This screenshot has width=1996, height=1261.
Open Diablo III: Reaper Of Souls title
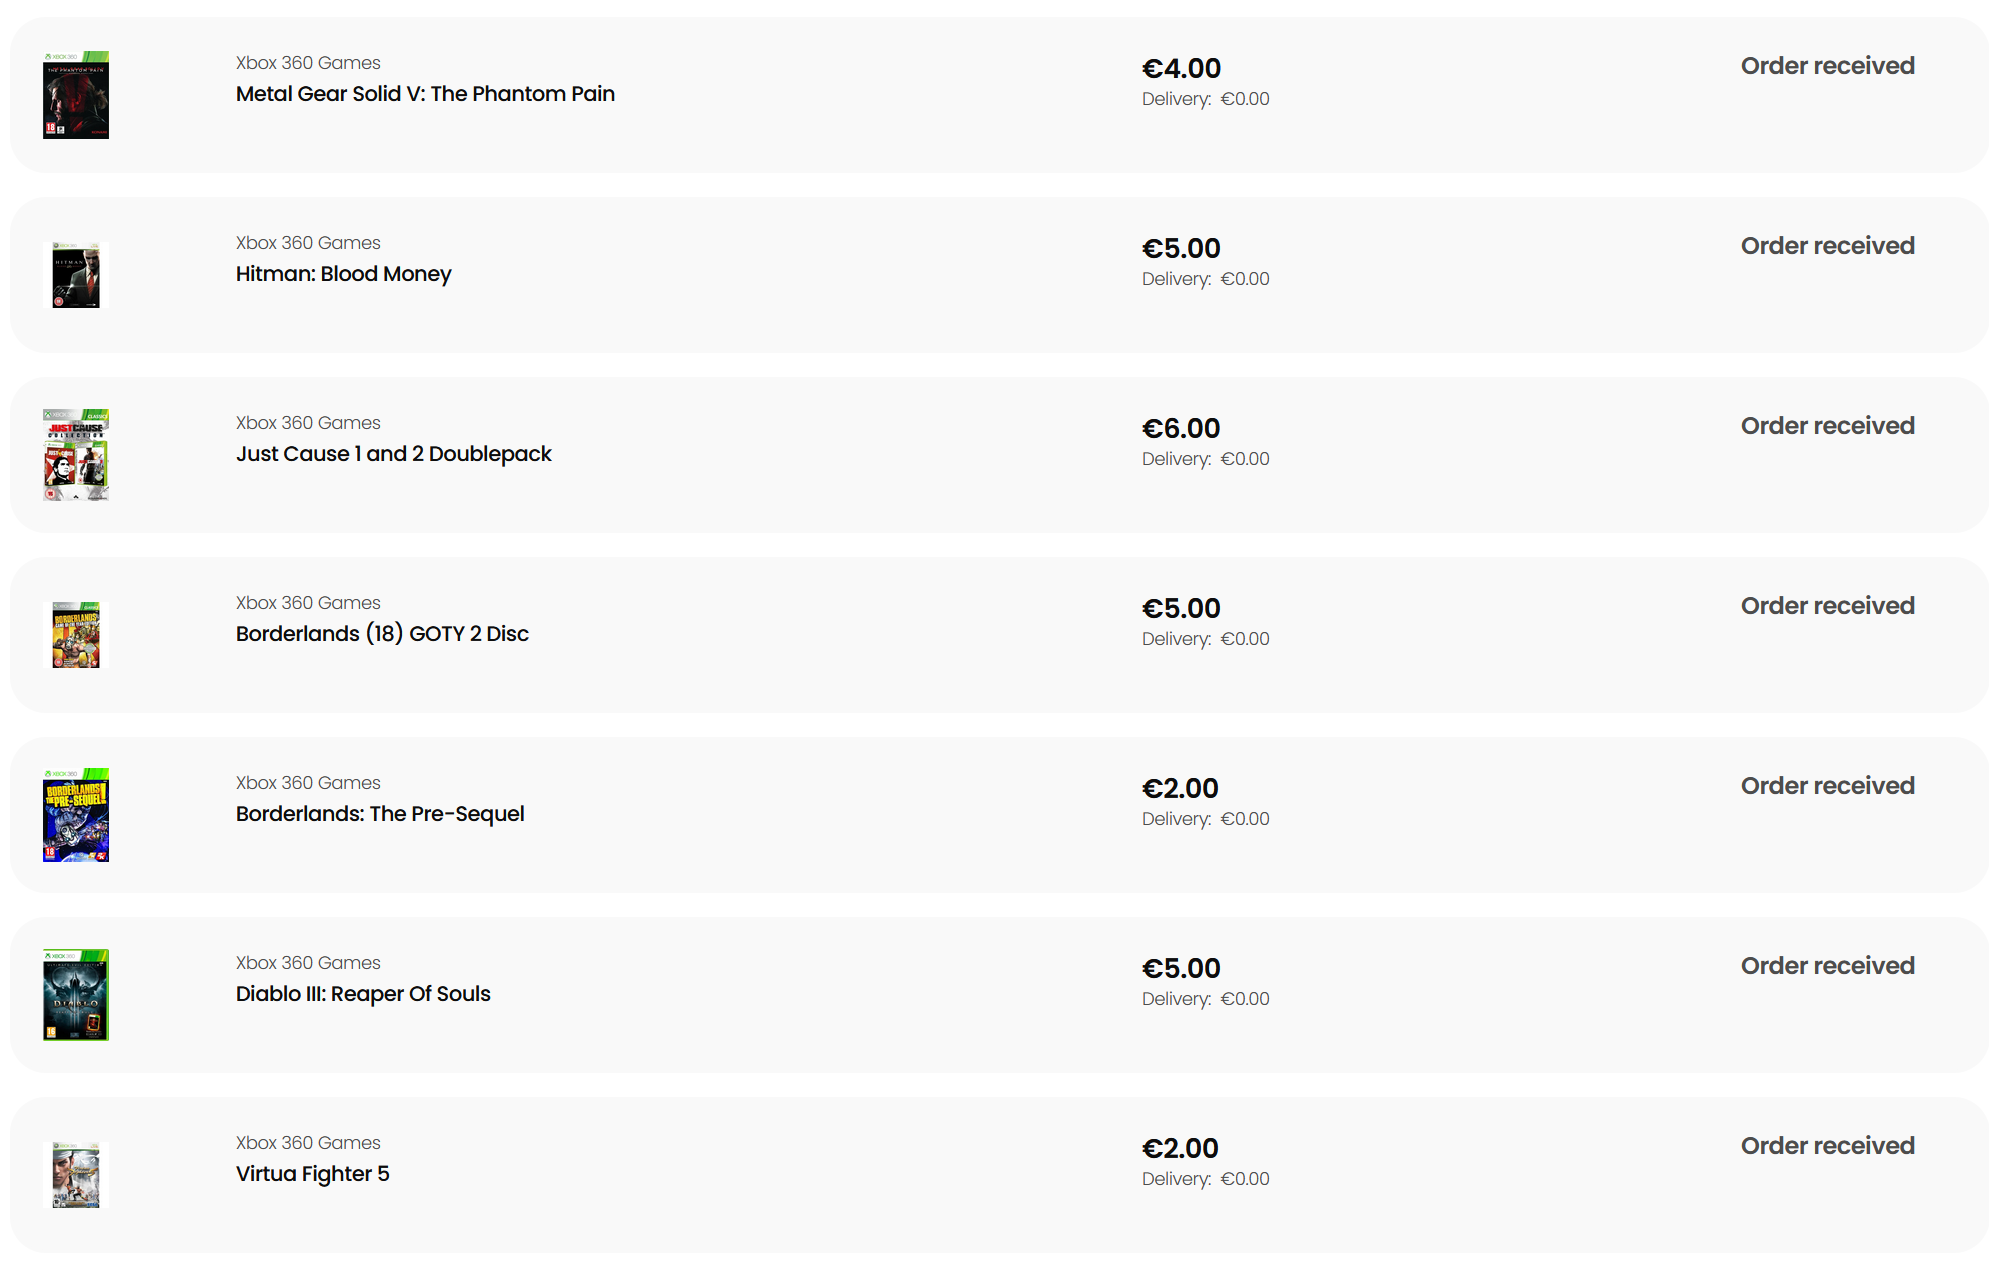coord(363,994)
